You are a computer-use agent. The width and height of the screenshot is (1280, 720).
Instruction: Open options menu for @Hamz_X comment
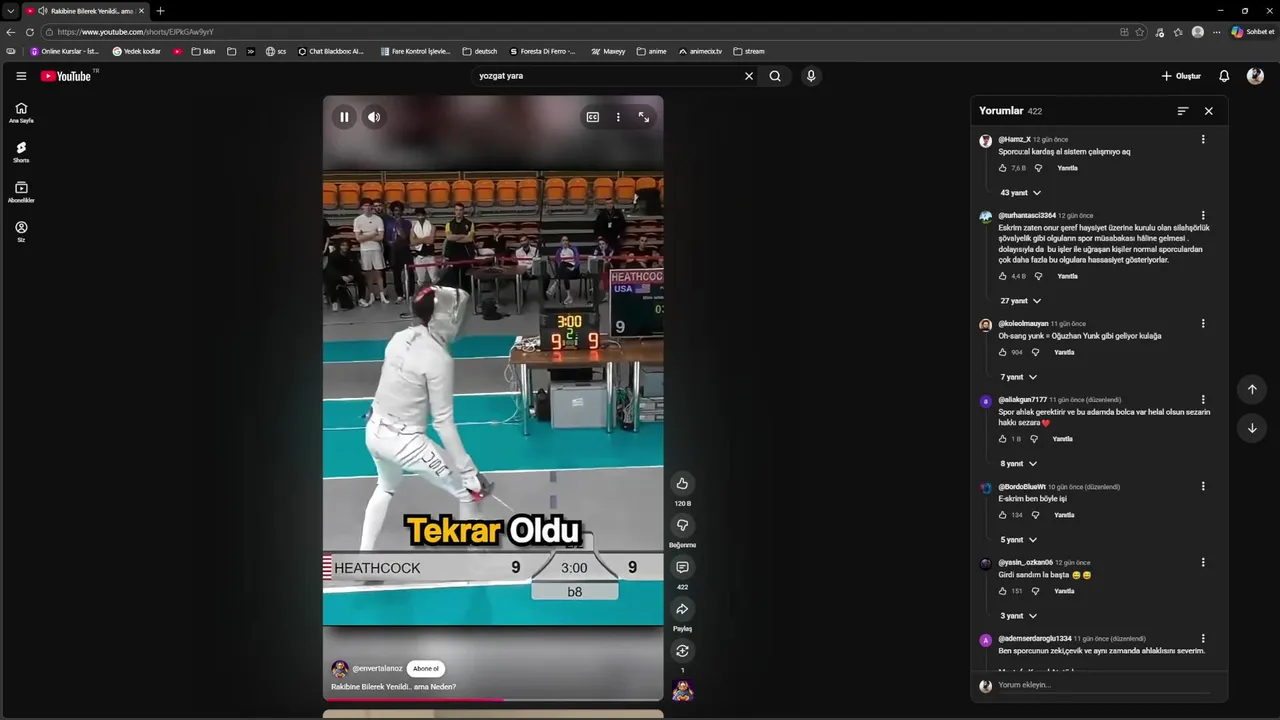(x=1203, y=140)
